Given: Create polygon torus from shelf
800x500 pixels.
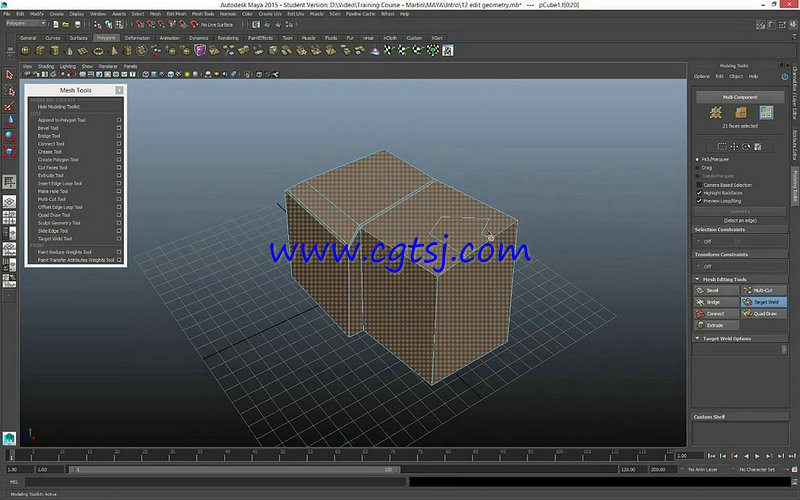Looking at the screenshot, I should [x=98, y=50].
